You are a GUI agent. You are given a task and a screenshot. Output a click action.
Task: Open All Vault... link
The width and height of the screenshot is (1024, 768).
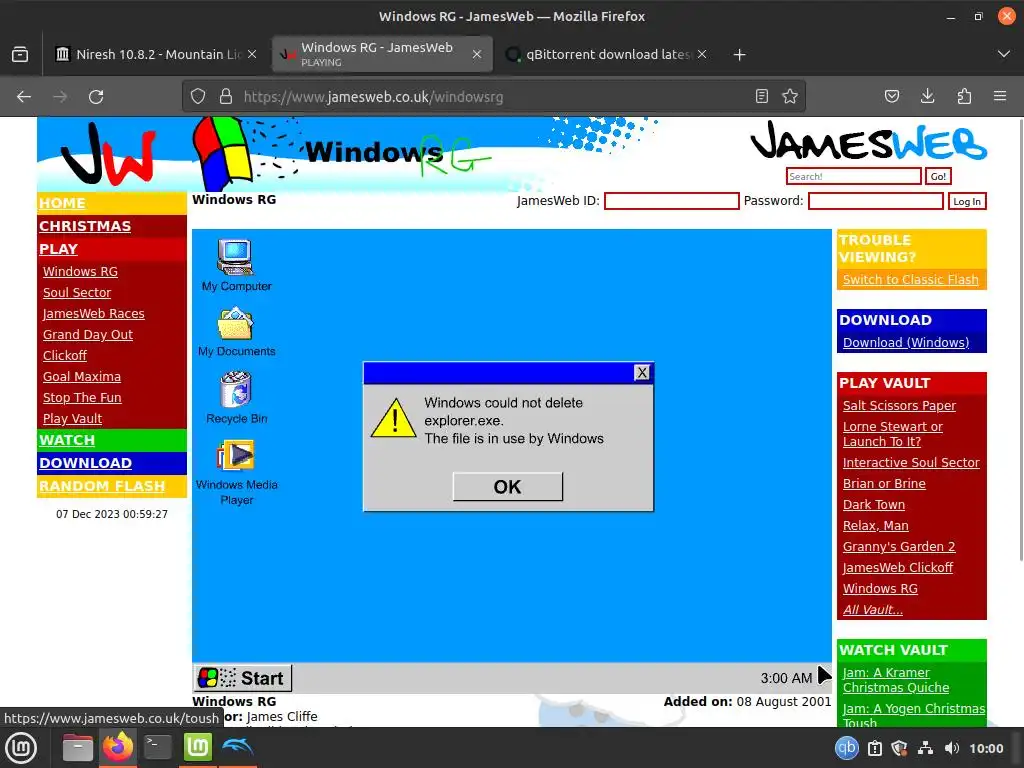(872, 609)
